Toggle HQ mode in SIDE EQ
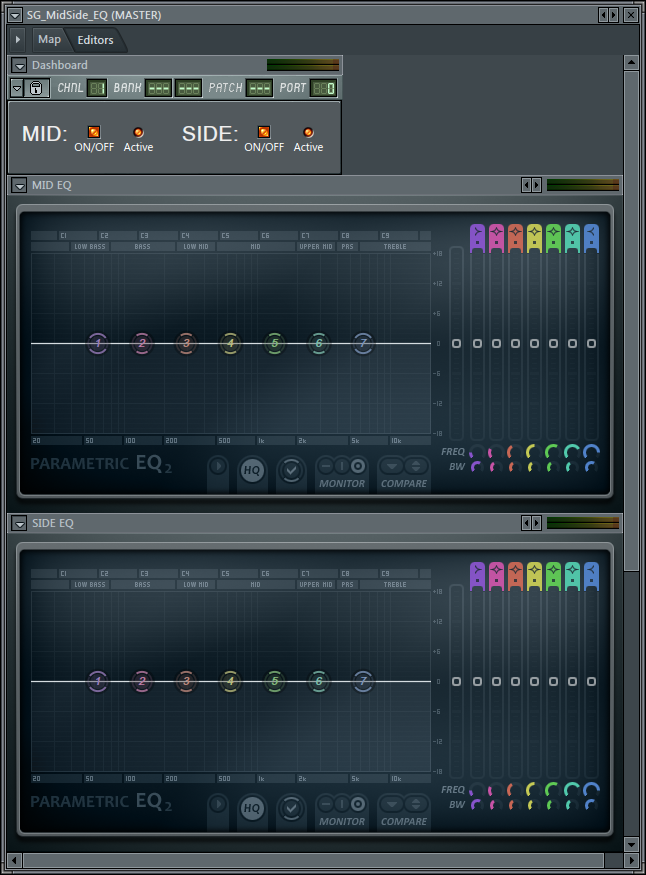 [x=252, y=808]
